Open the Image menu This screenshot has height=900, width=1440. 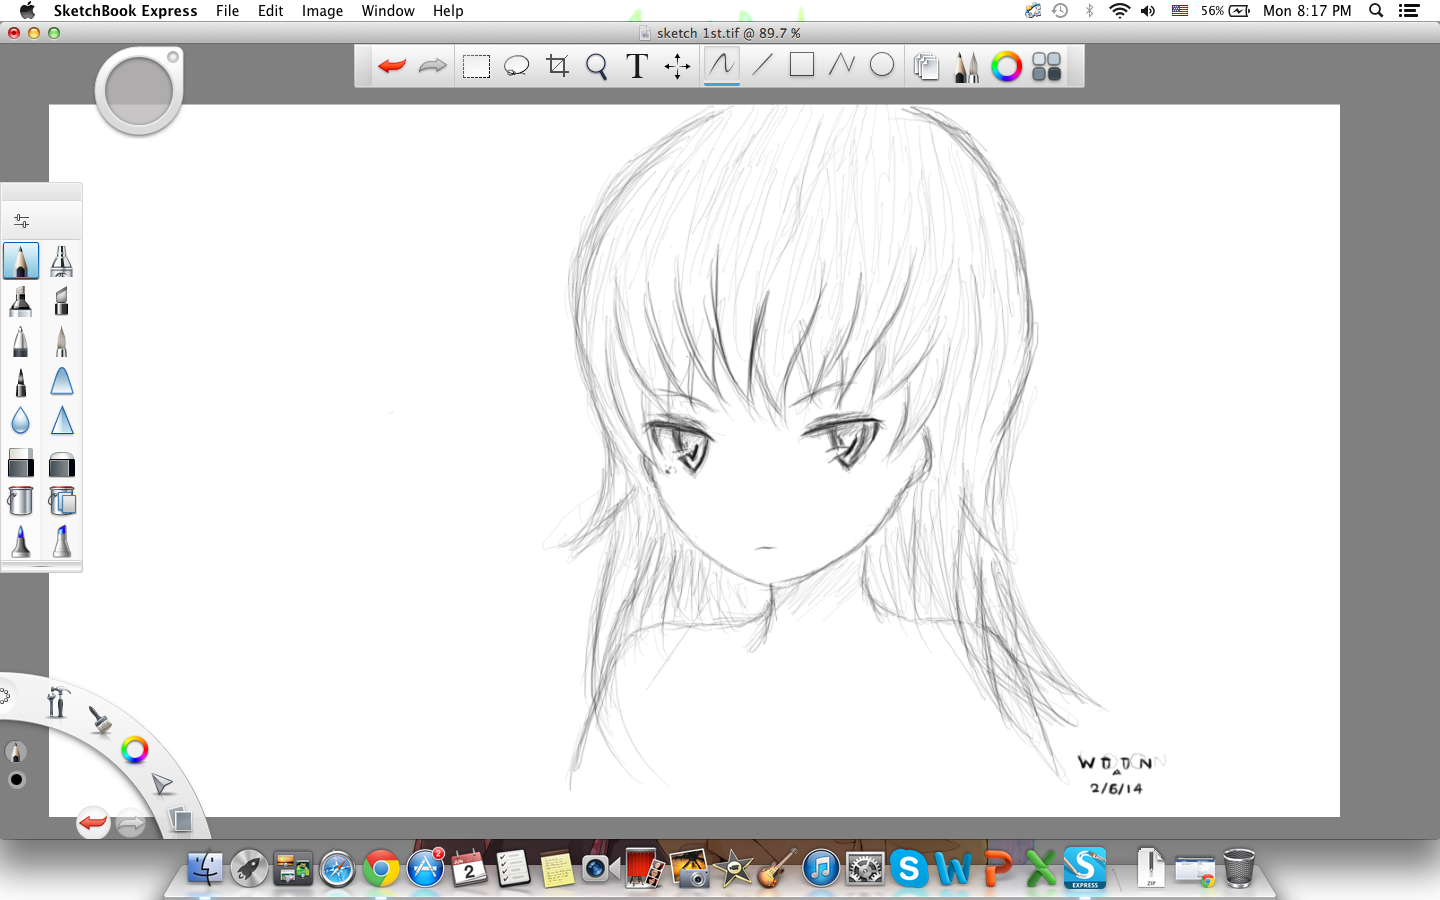[322, 11]
